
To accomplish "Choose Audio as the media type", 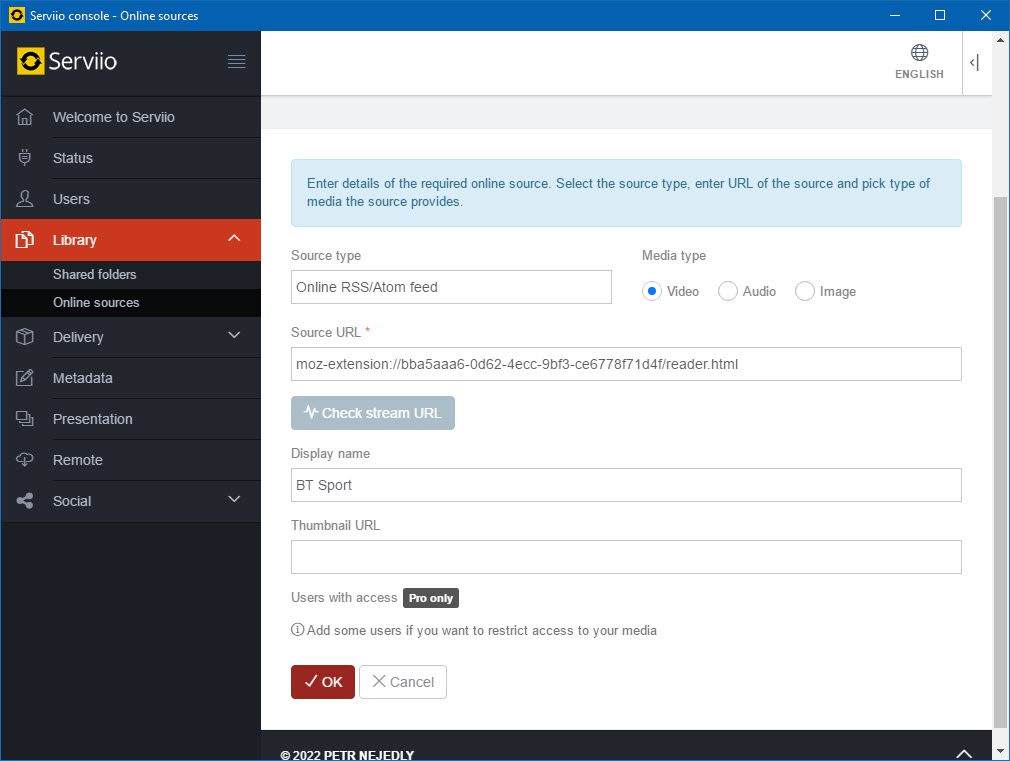I will pos(728,291).
